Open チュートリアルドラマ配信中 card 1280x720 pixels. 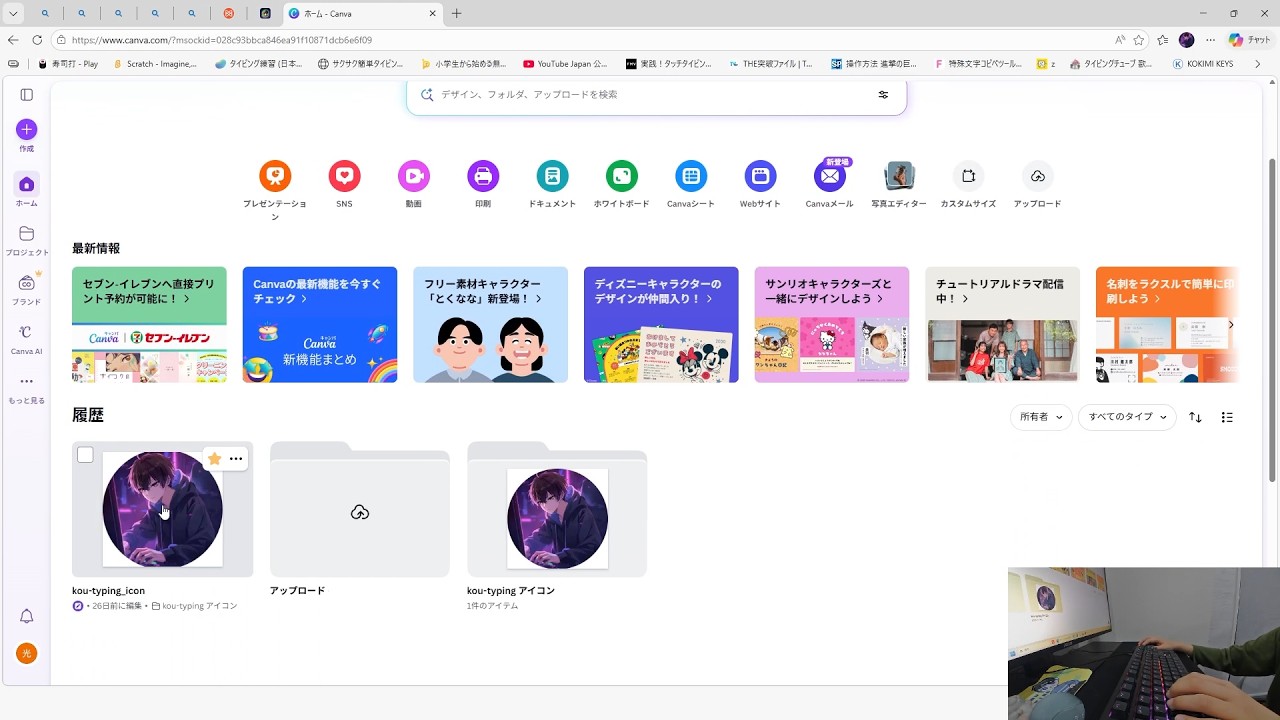(x=1003, y=324)
